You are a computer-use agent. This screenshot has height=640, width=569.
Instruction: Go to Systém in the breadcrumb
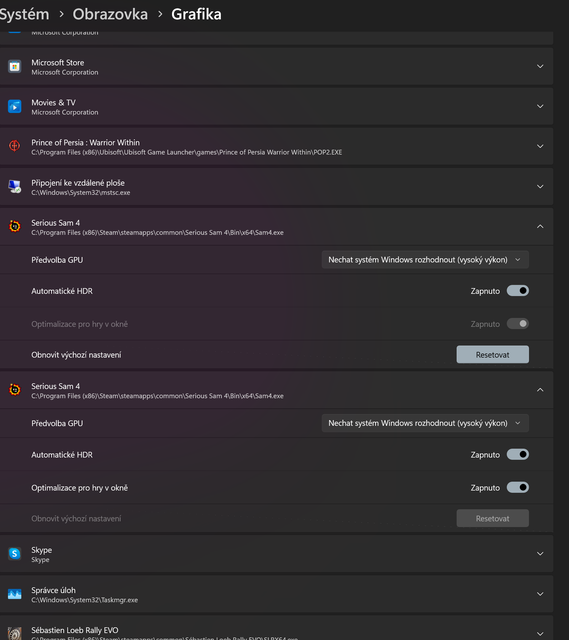click(24, 14)
